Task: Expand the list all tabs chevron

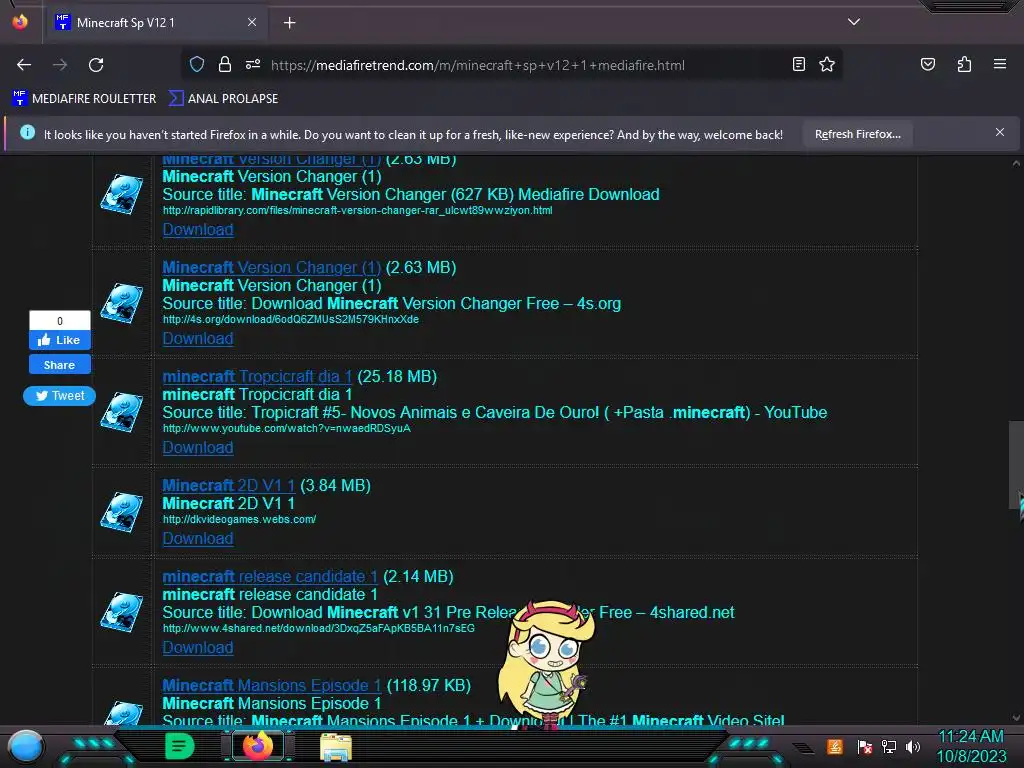Action: (854, 22)
